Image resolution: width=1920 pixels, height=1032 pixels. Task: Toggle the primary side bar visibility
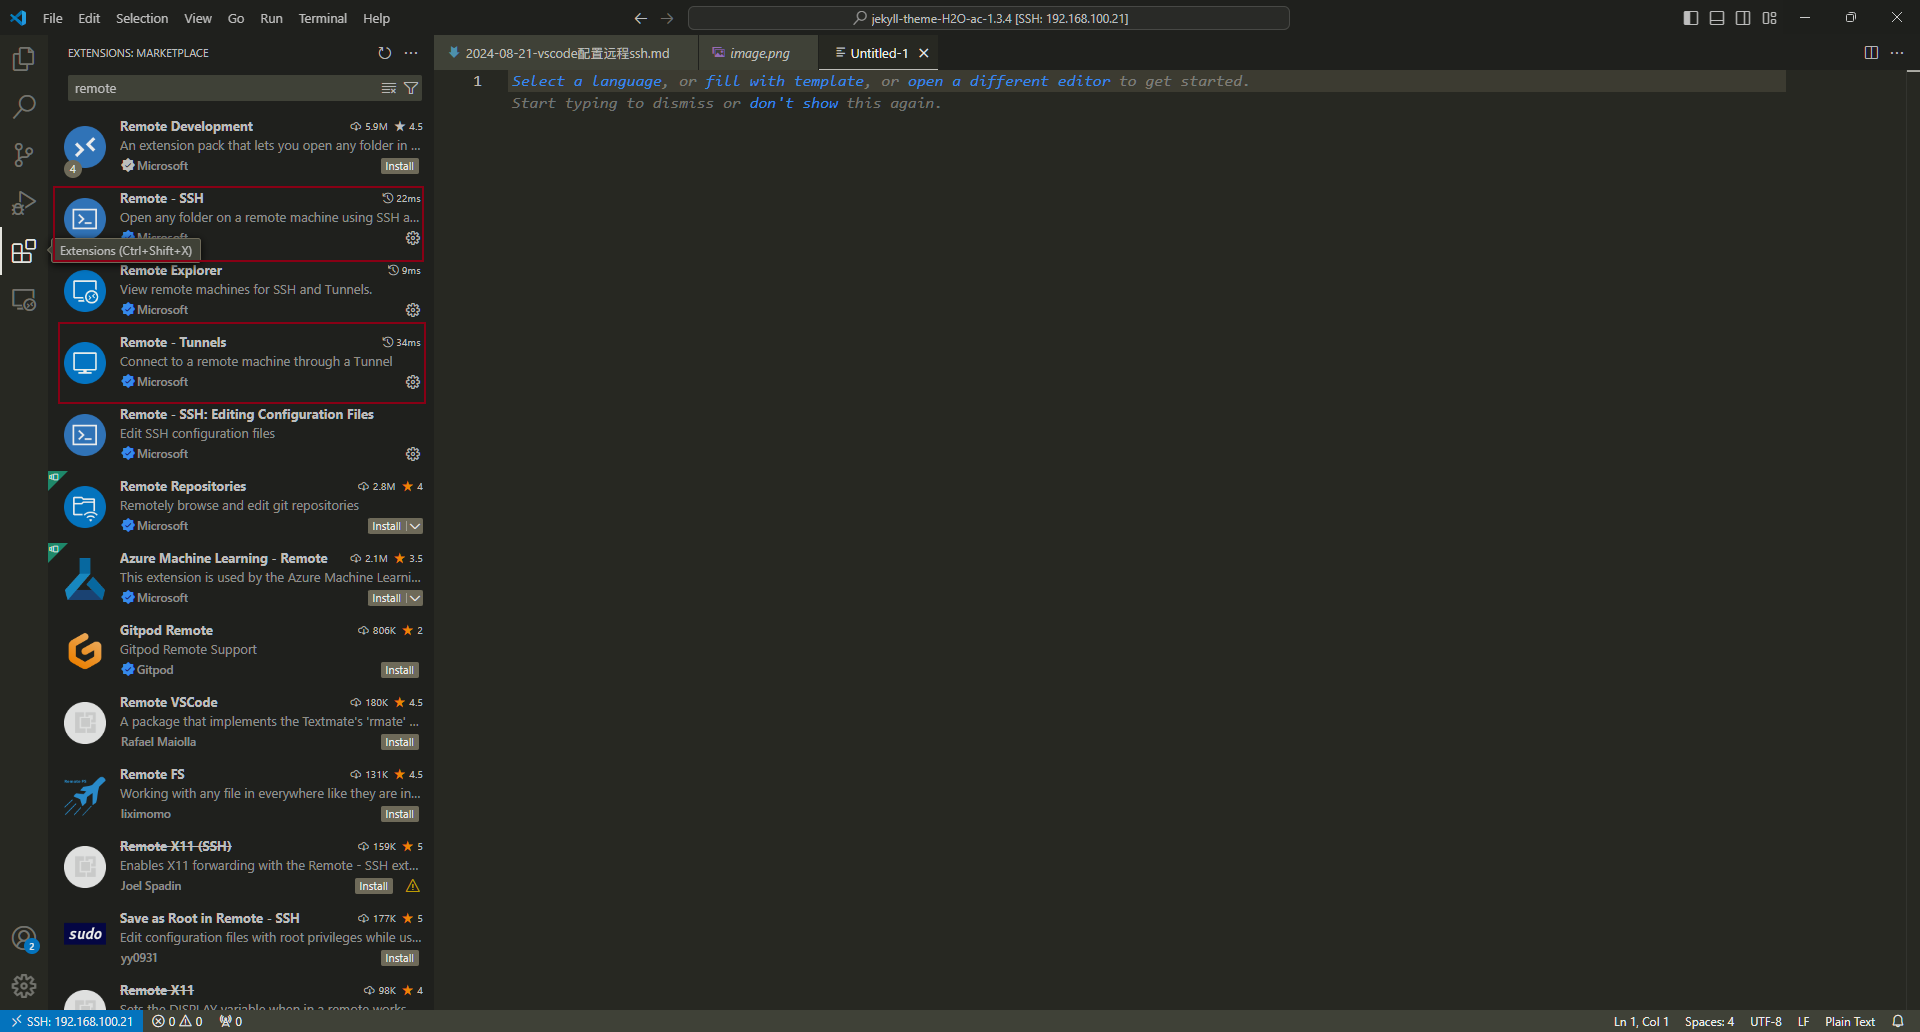tap(1691, 18)
